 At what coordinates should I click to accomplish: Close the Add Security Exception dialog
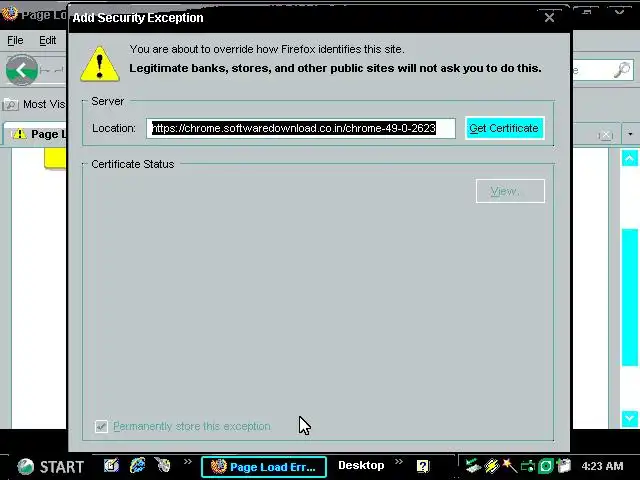[549, 18]
